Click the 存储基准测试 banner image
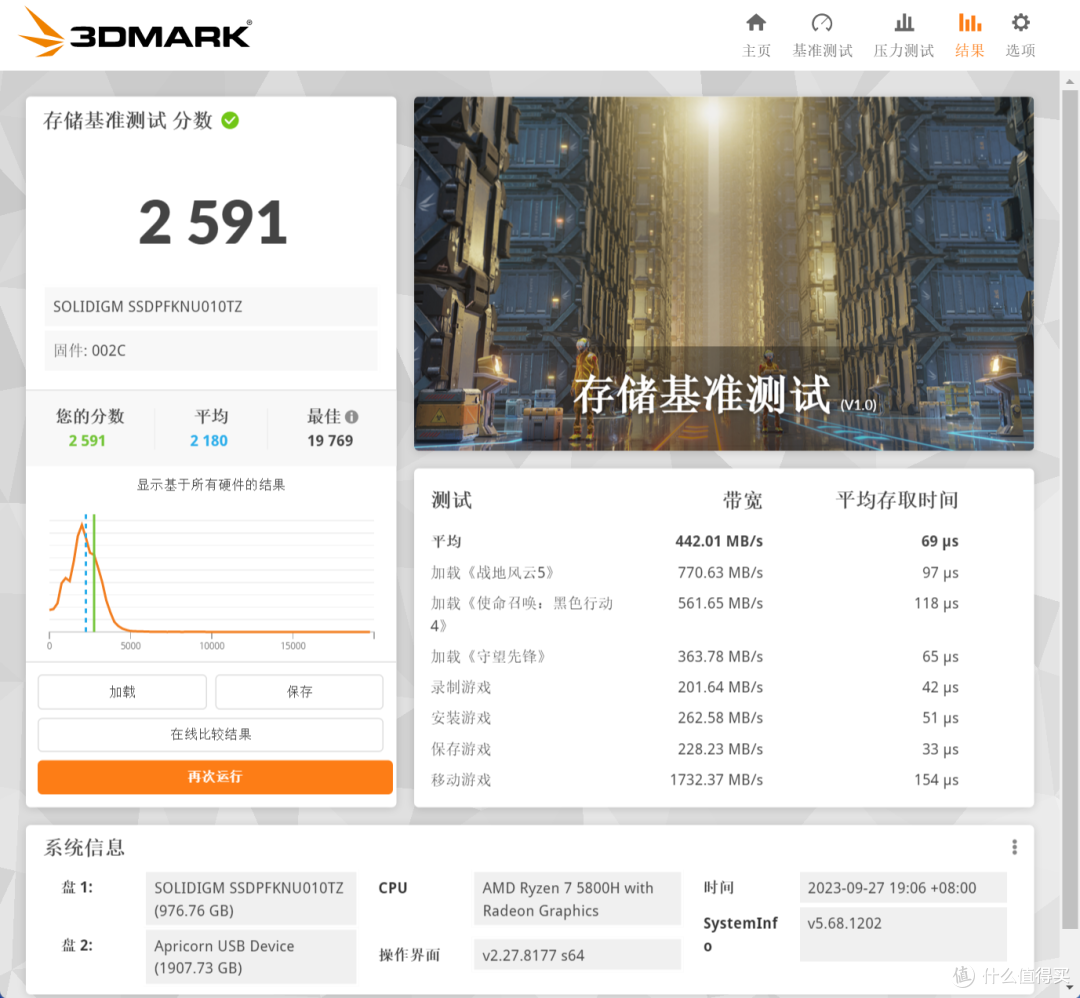This screenshot has height=998, width=1080. tap(723, 273)
